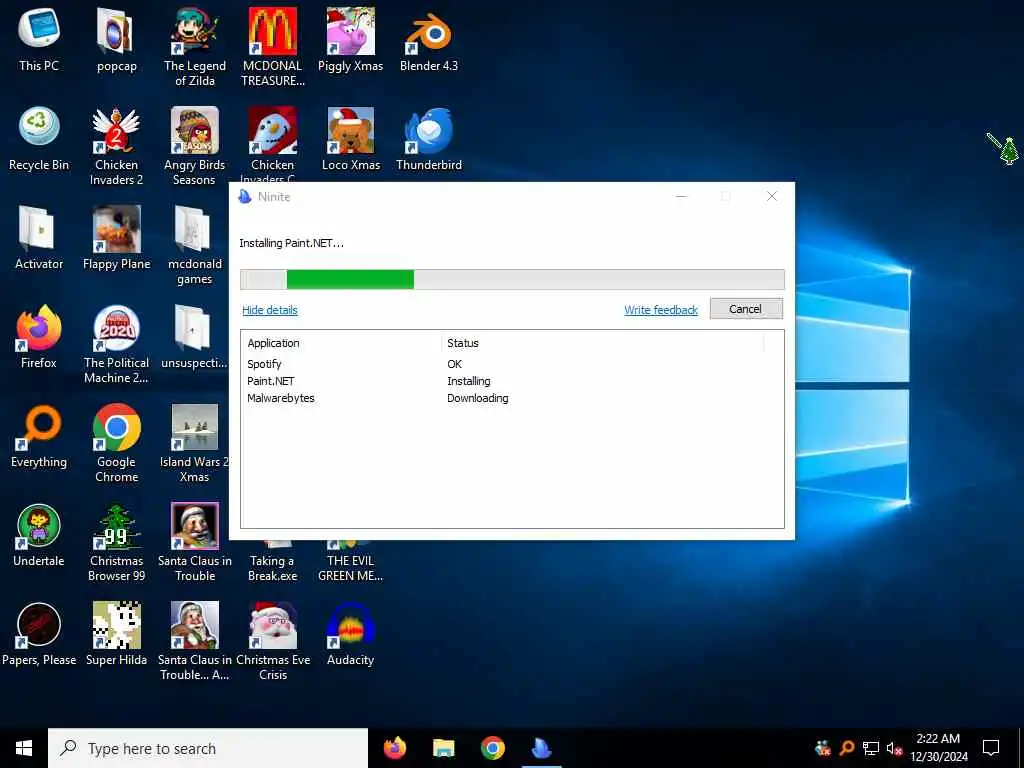The height and width of the screenshot is (768, 1024).
Task: Close the Ninite window
Action: tap(771, 196)
